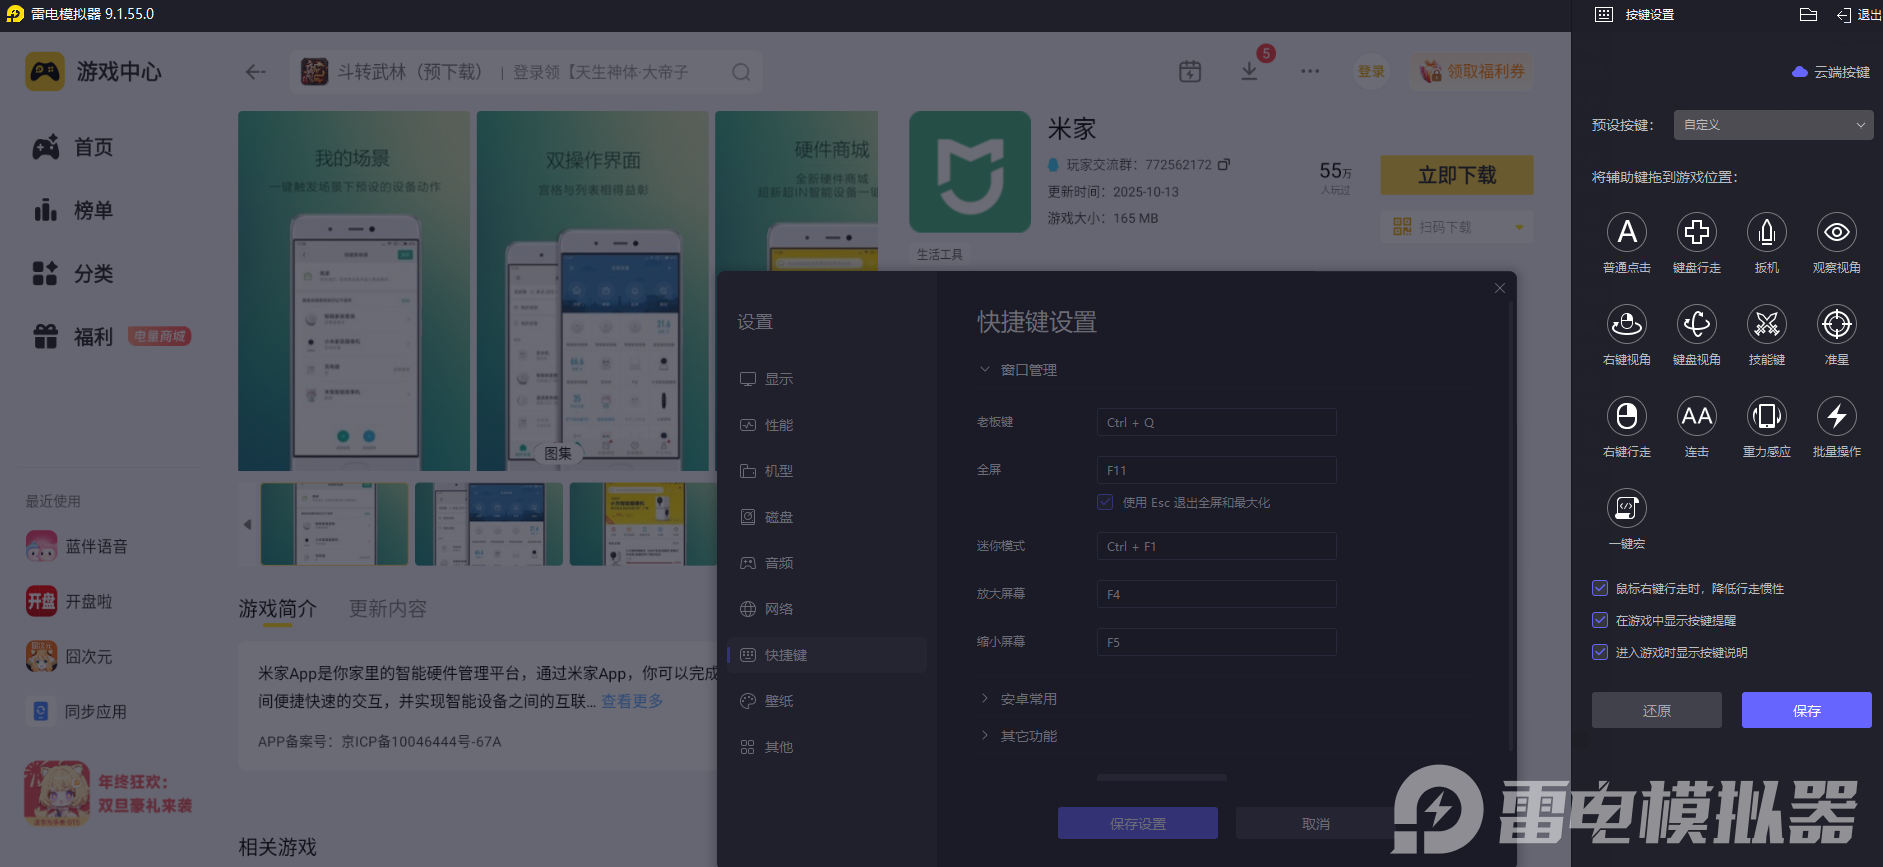This screenshot has width=1883, height=867.
Task: Click the 迷你模式 Ctrl + F1 shortcut field
Action: point(1217,546)
